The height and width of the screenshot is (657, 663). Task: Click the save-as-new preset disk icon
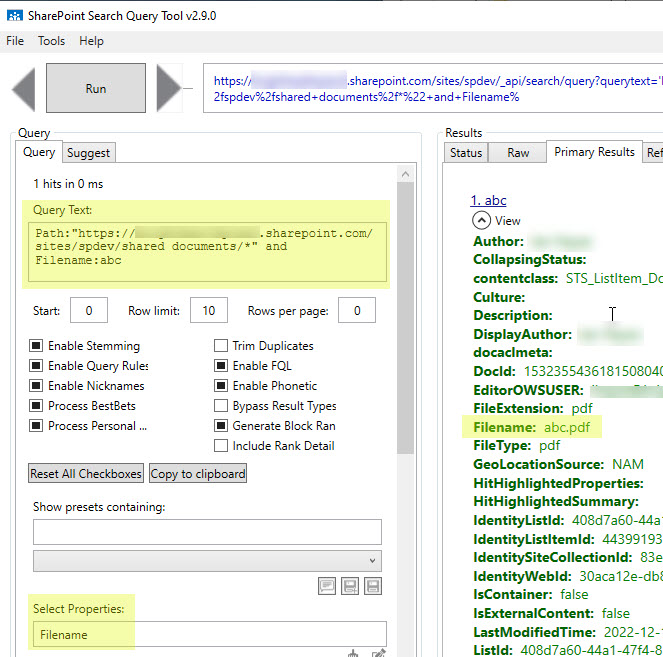(351, 586)
